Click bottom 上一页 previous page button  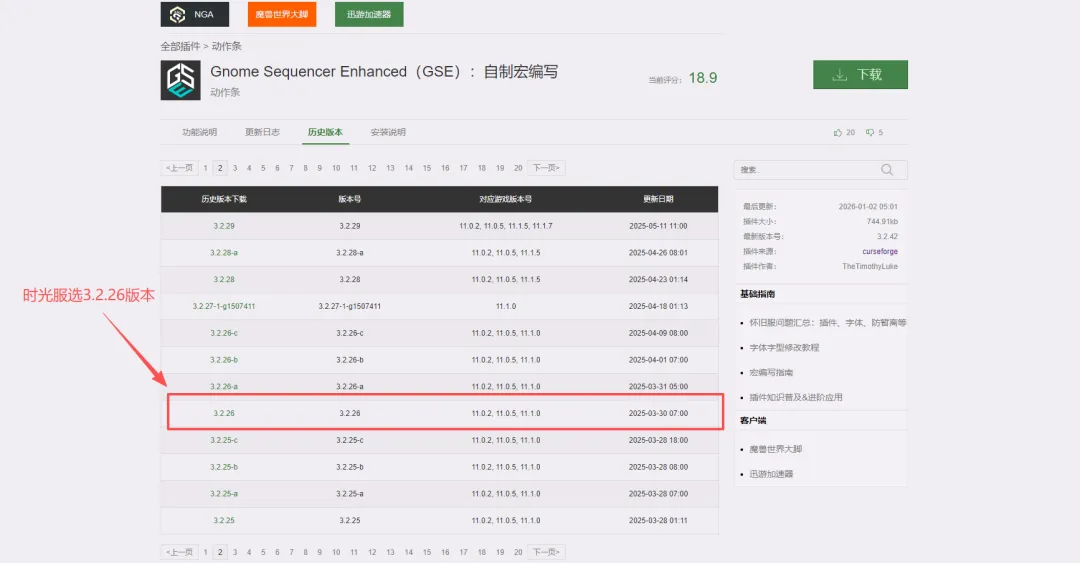point(179,552)
